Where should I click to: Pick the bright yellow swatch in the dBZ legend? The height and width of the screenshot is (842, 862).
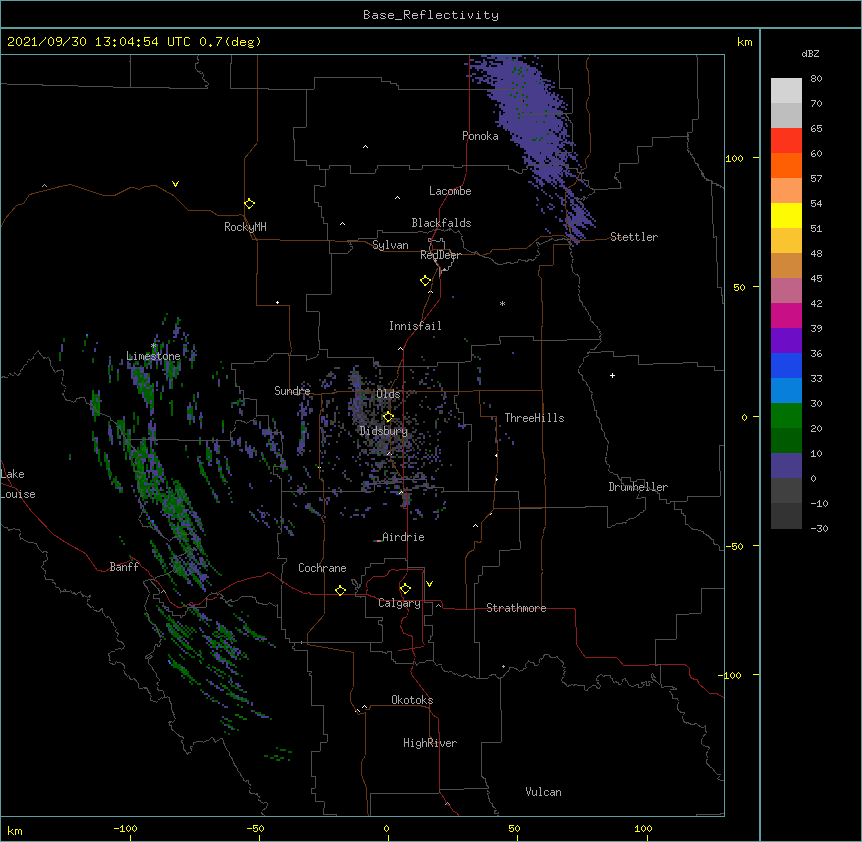tap(786, 215)
